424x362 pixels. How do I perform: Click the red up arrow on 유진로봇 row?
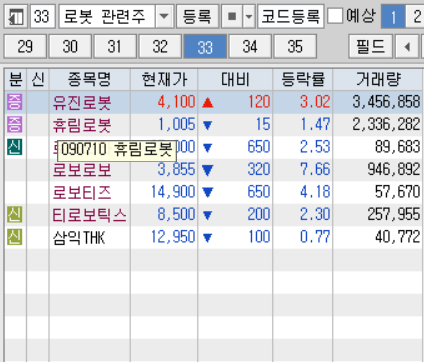click(x=207, y=103)
